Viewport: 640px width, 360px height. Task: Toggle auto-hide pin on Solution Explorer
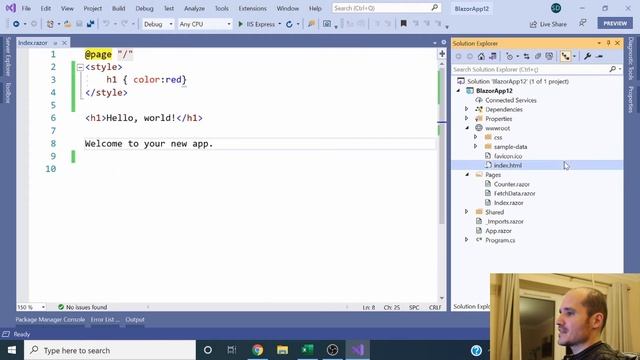tap(608, 43)
